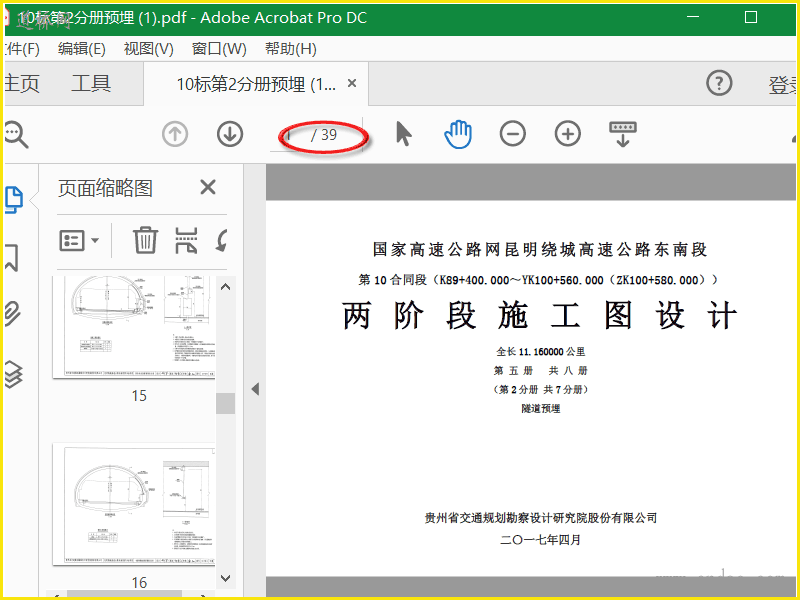
Task: Click the thumbnail panel scrollbar handle
Action: click(x=226, y=403)
